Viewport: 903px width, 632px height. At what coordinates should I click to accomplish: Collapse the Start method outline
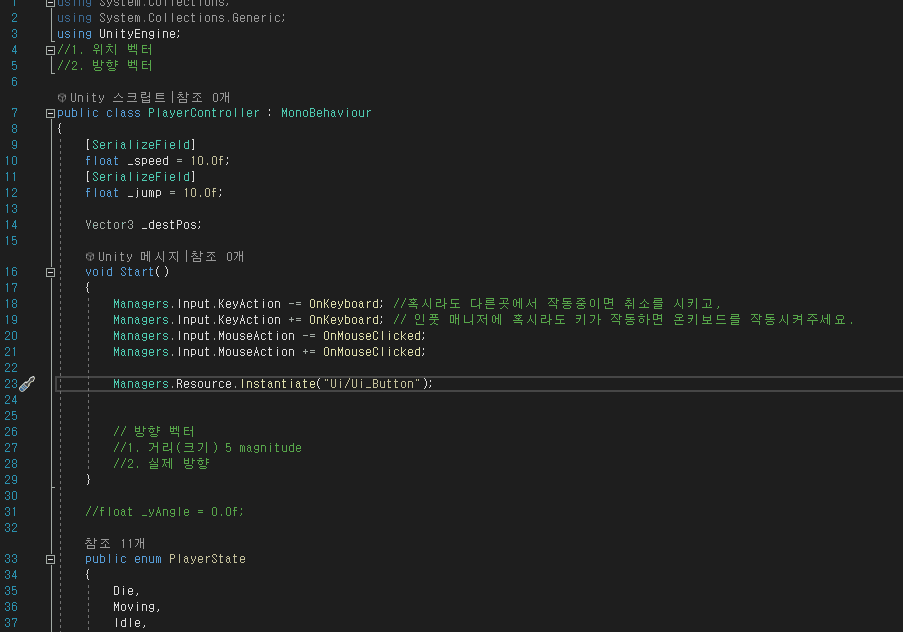[x=50, y=273]
